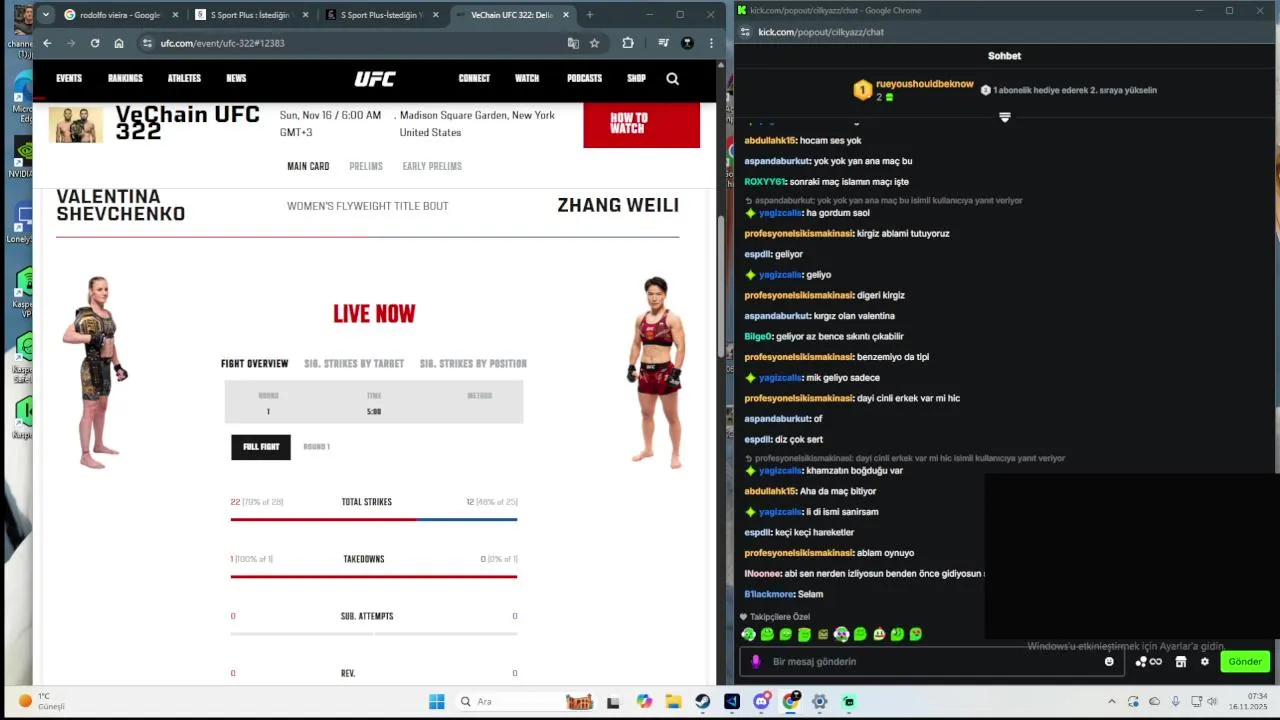This screenshot has height=720, width=1280.
Task: Open Podcasts link in UFC header
Action: 584,78
